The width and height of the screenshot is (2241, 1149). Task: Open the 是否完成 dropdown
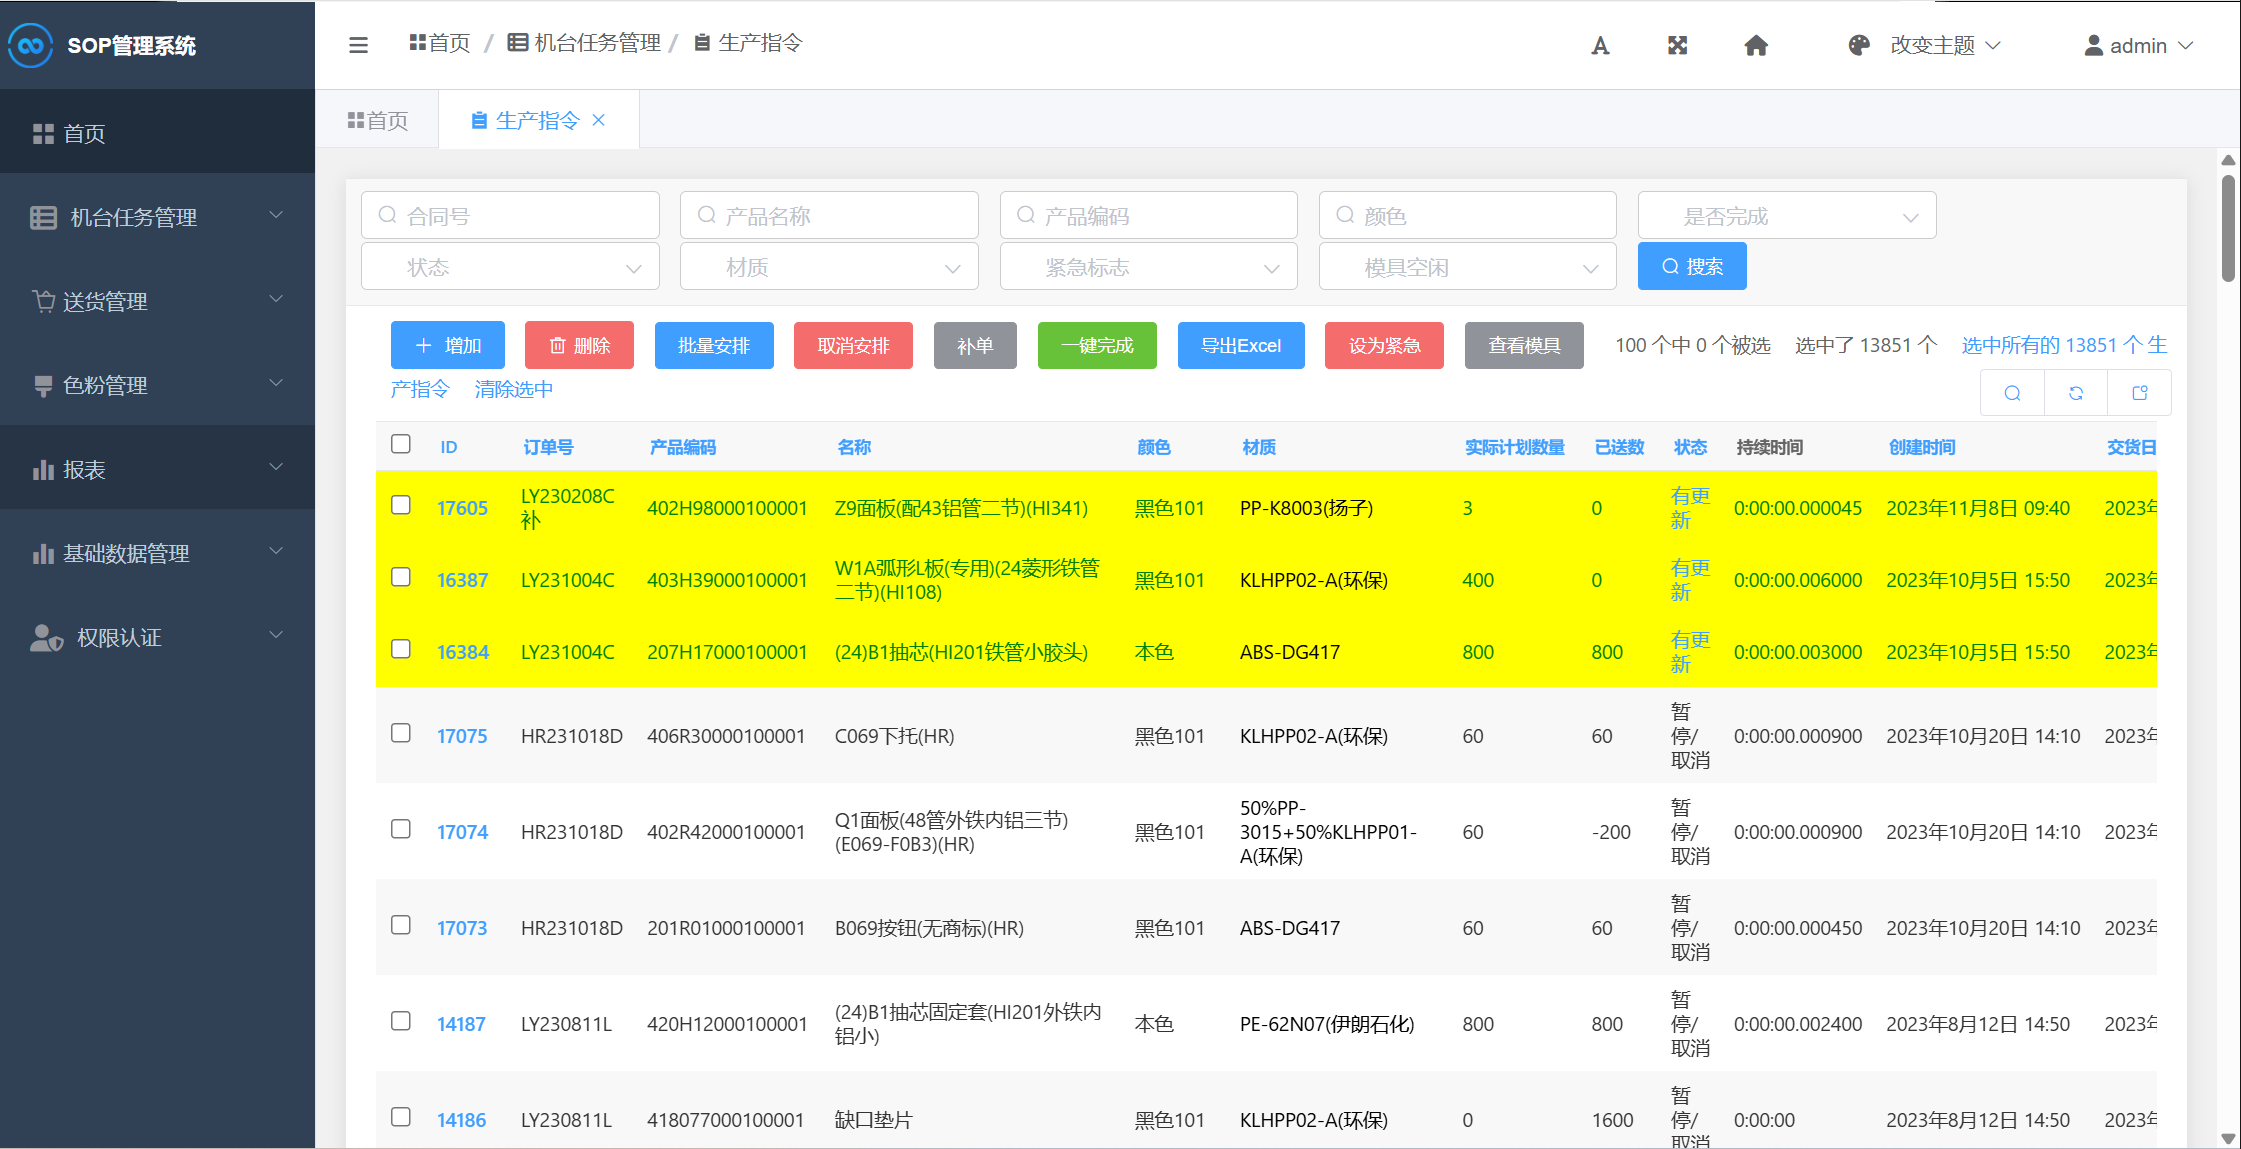[1786, 216]
